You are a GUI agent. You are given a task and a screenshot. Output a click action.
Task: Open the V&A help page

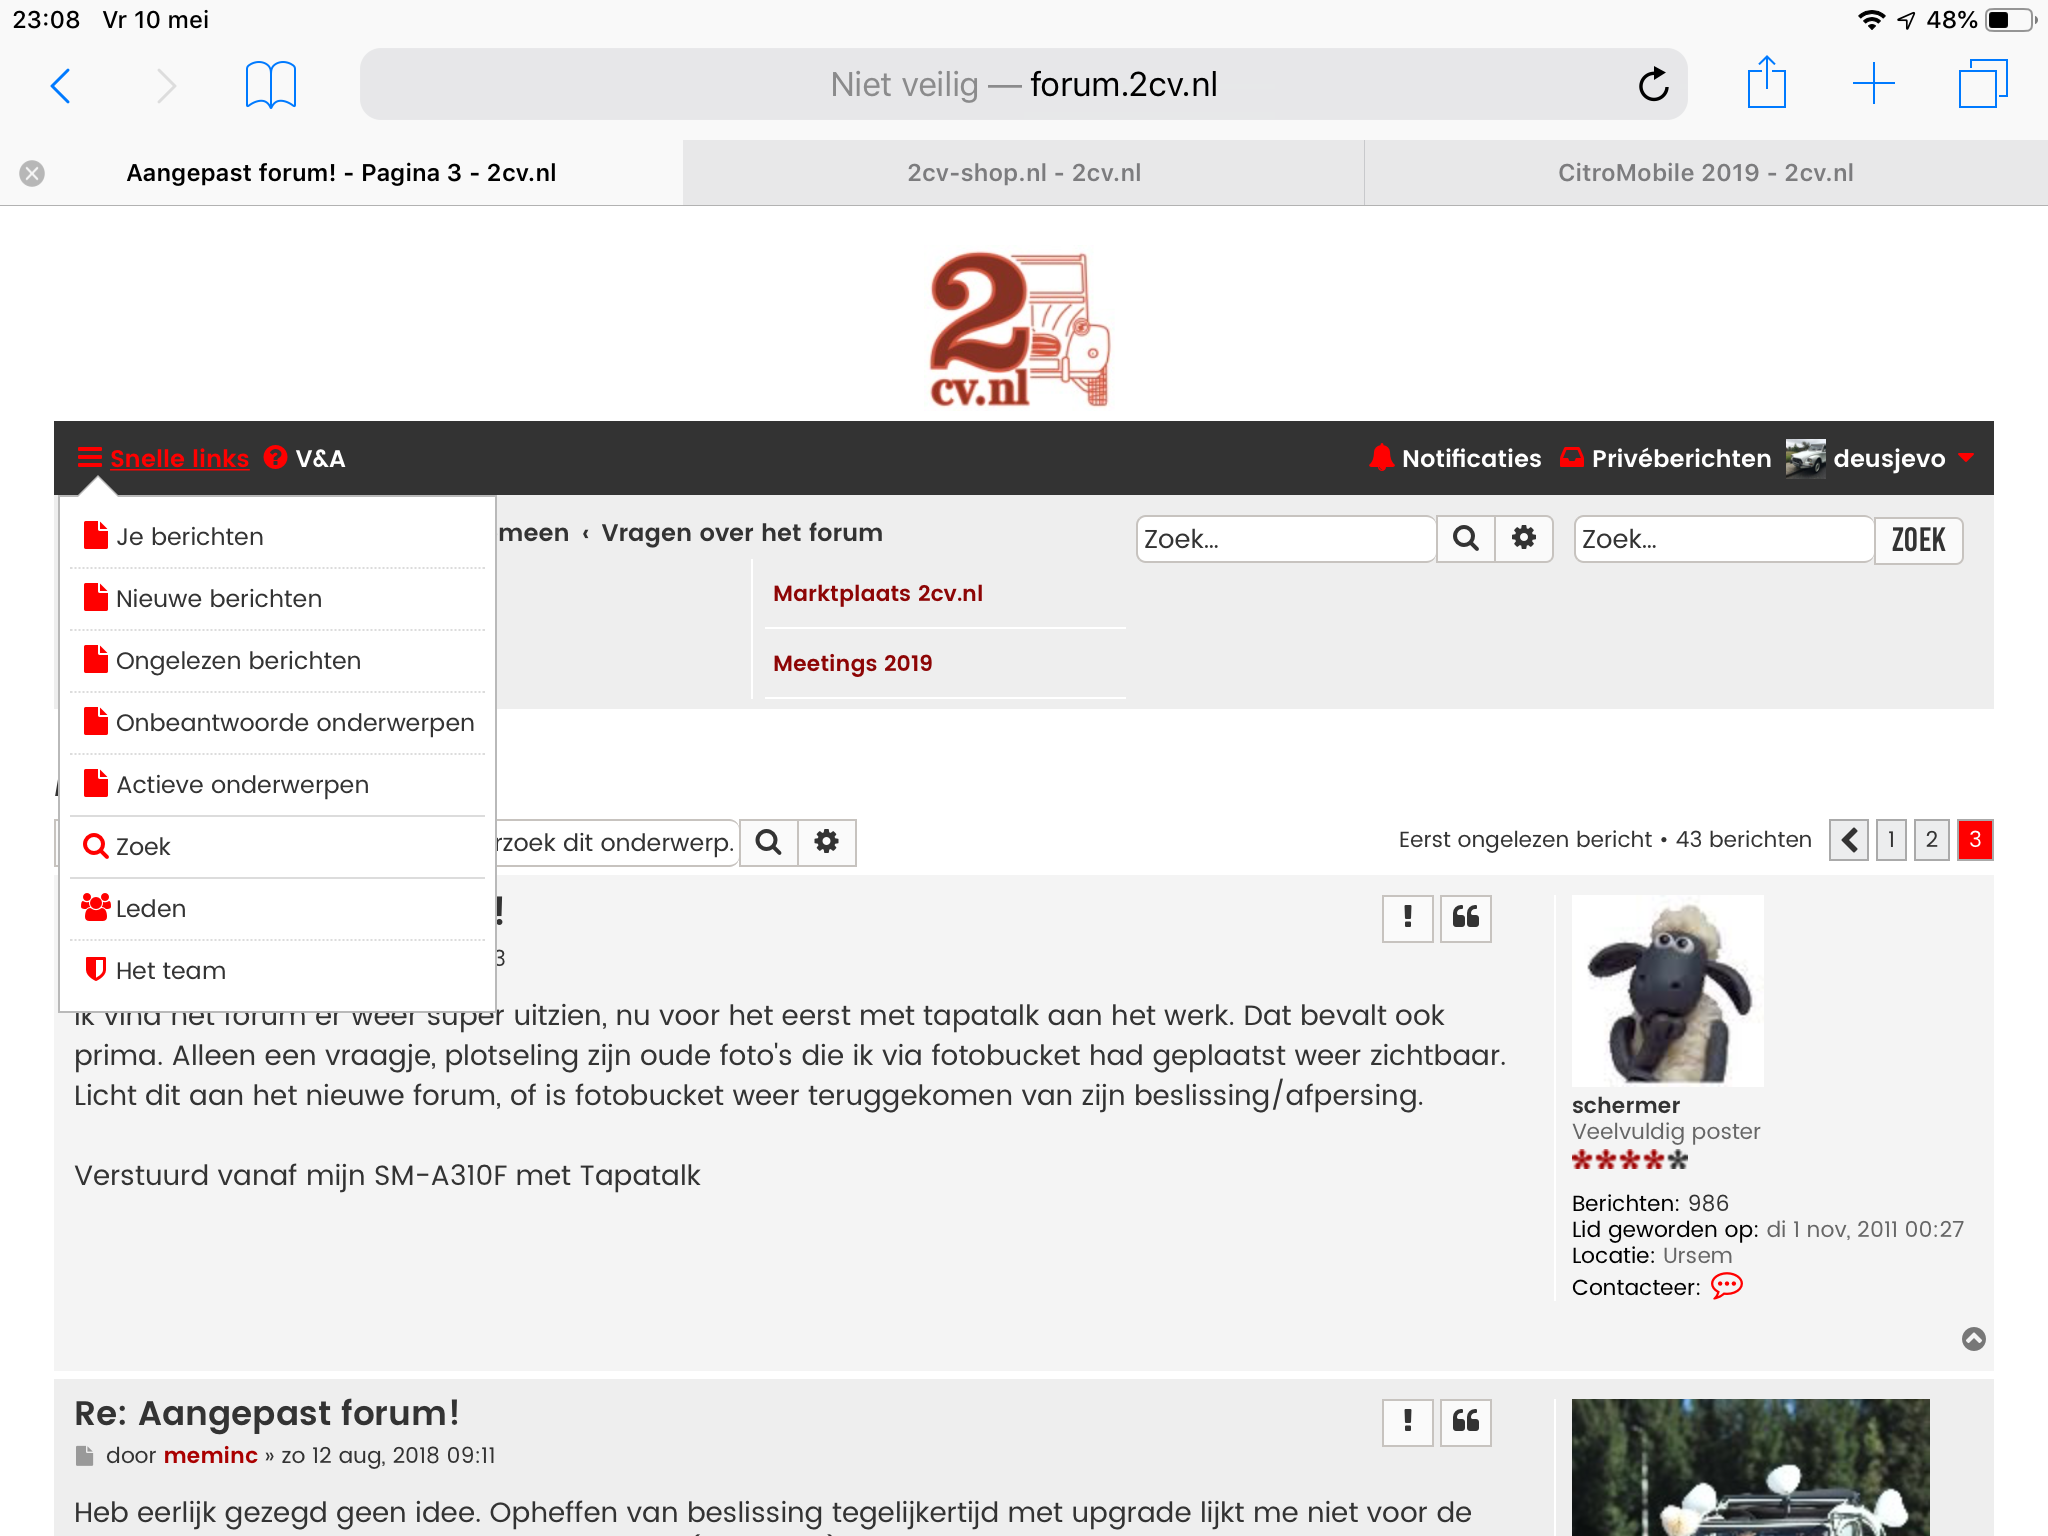[x=305, y=458]
